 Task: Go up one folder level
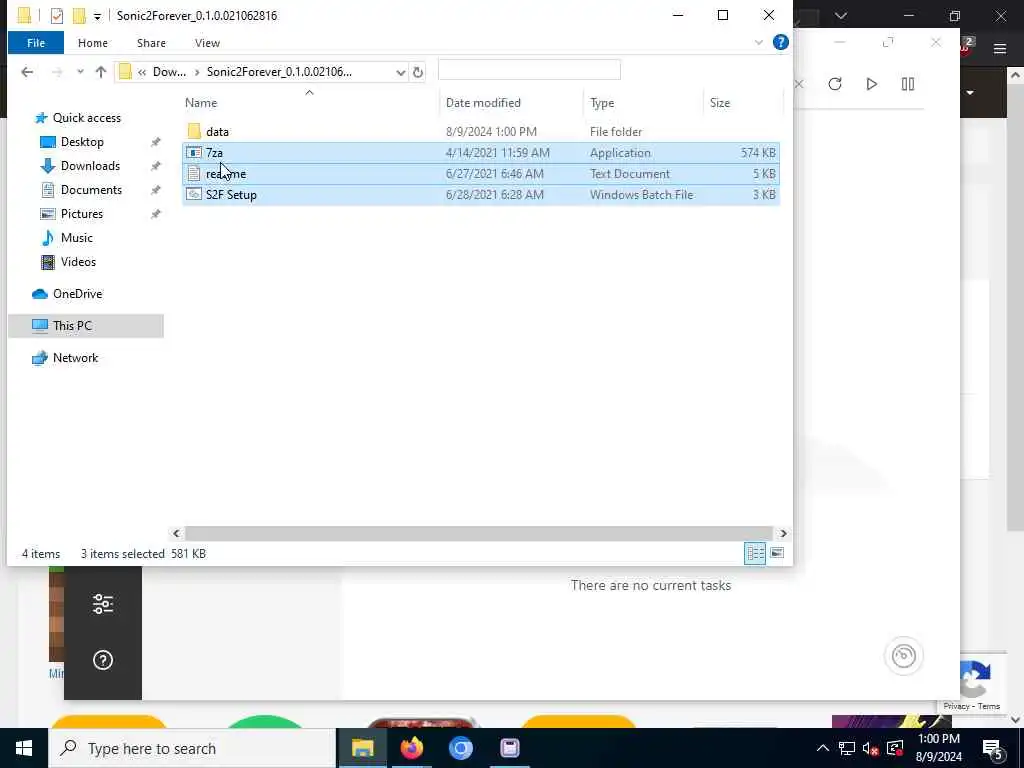(x=101, y=72)
